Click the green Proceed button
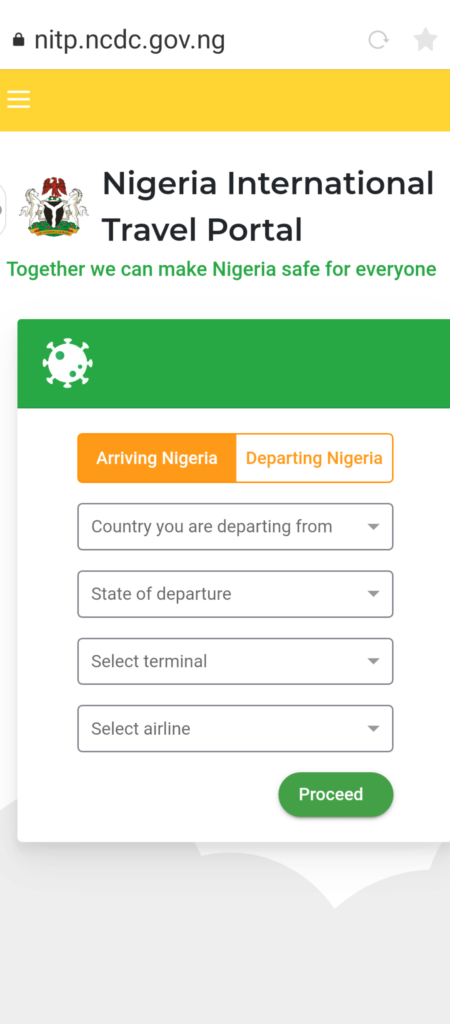 point(336,794)
